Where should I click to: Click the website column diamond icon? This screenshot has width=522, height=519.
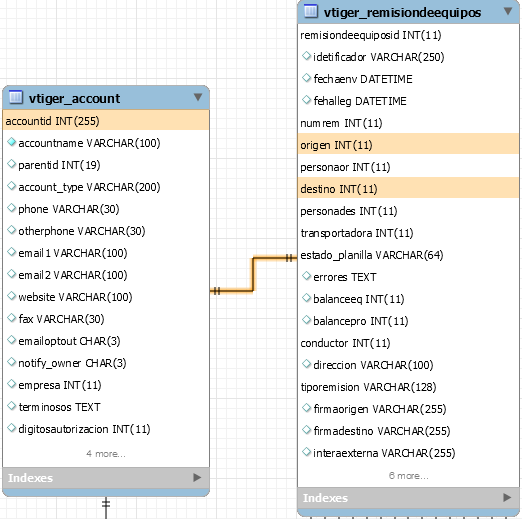(x=12, y=296)
